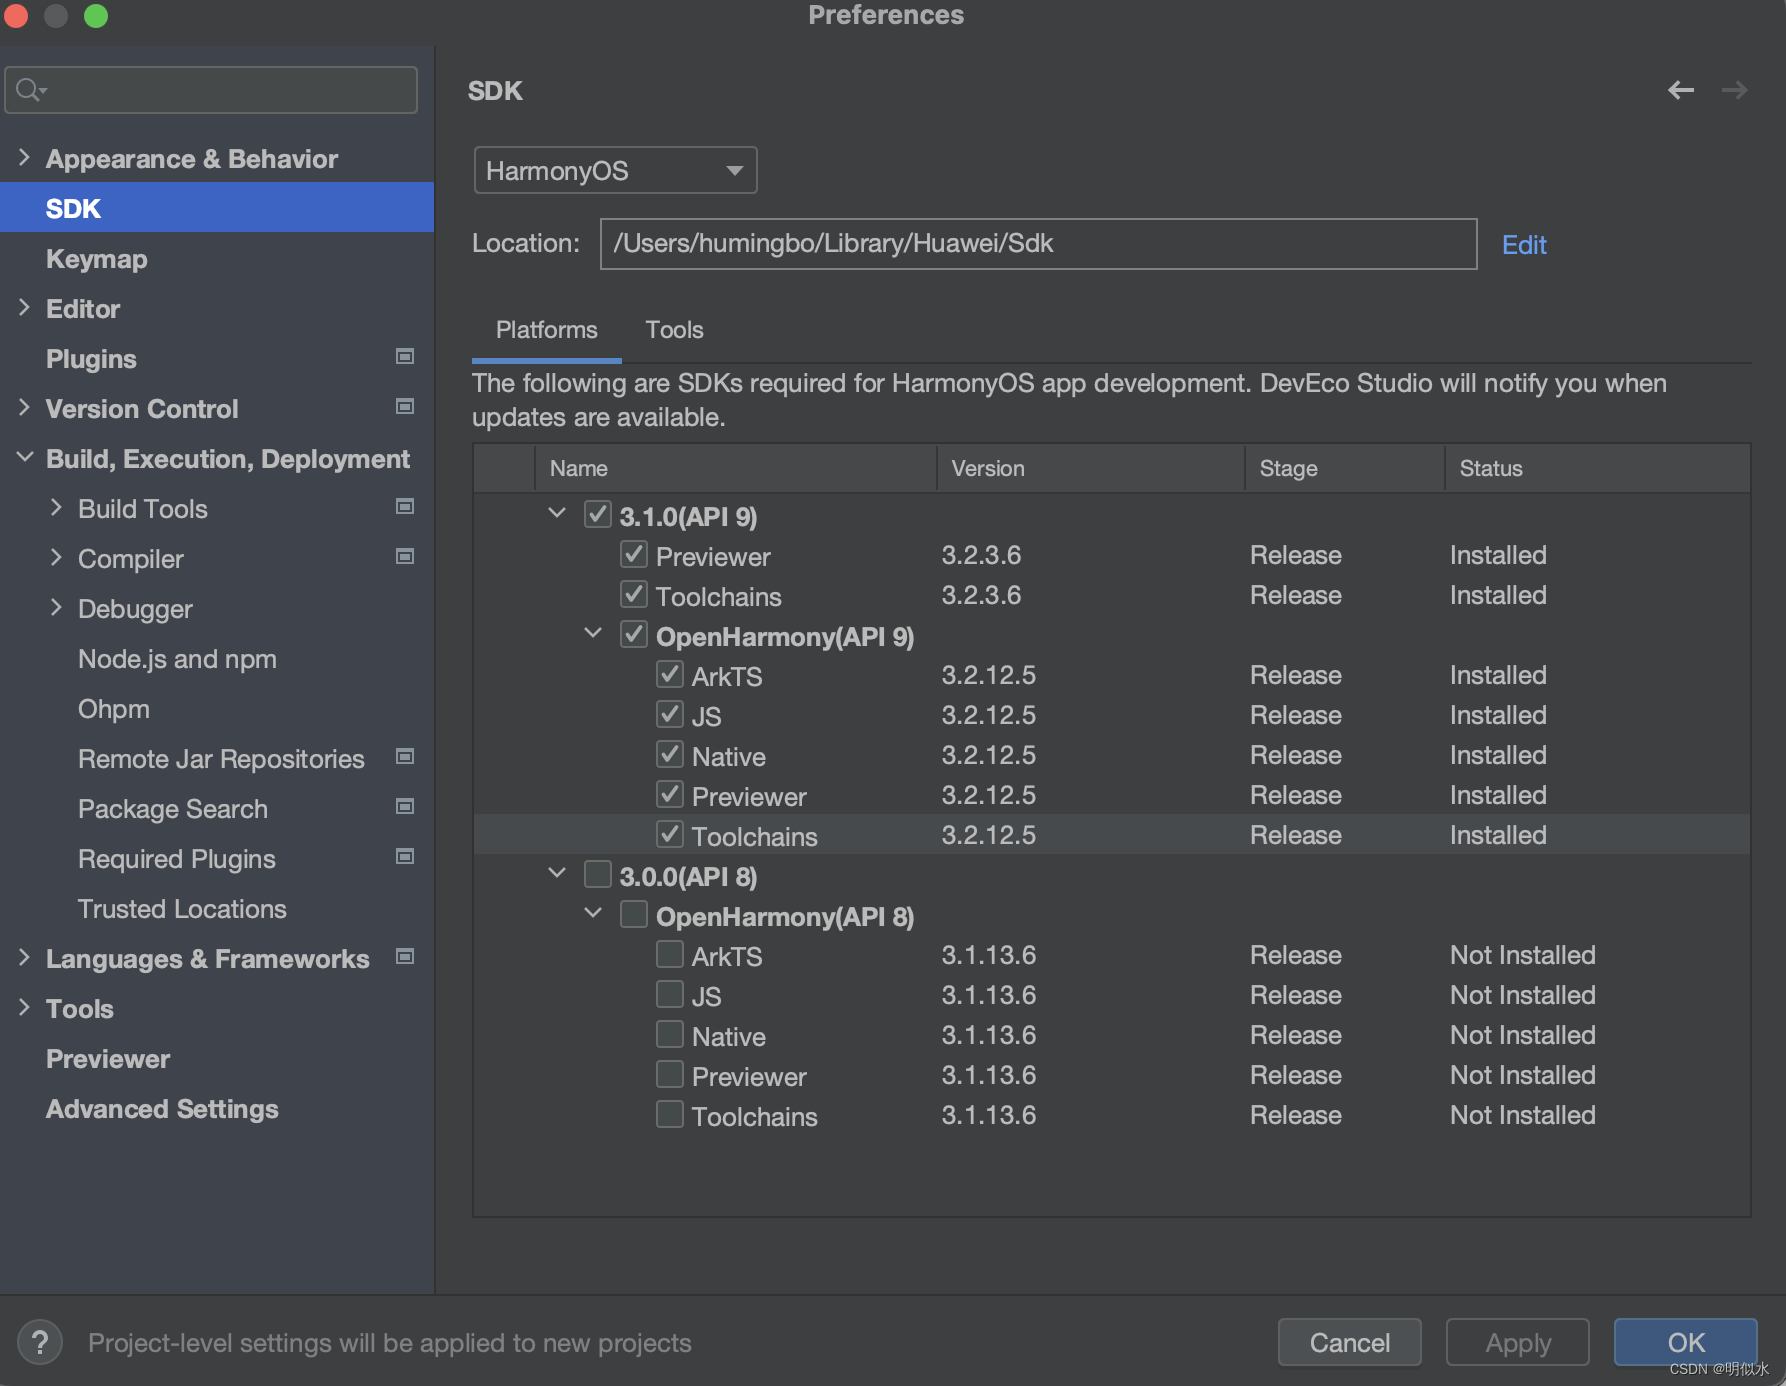
Task: Expand Debugger subsection
Action: (x=57, y=608)
